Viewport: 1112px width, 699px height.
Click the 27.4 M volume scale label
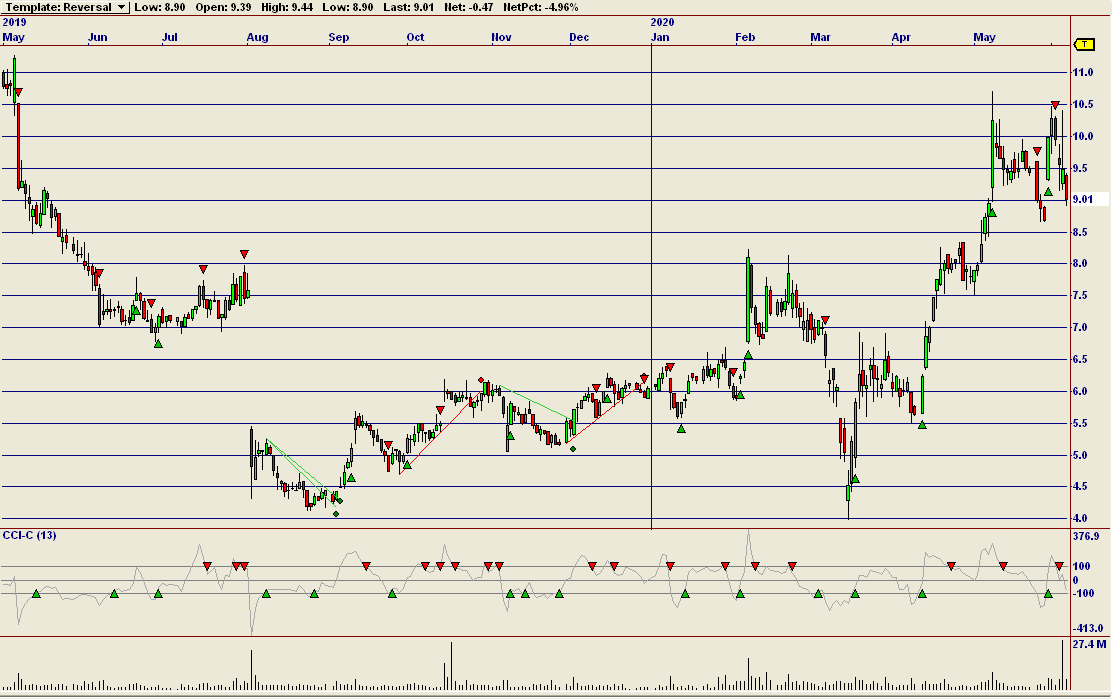coord(1089,644)
